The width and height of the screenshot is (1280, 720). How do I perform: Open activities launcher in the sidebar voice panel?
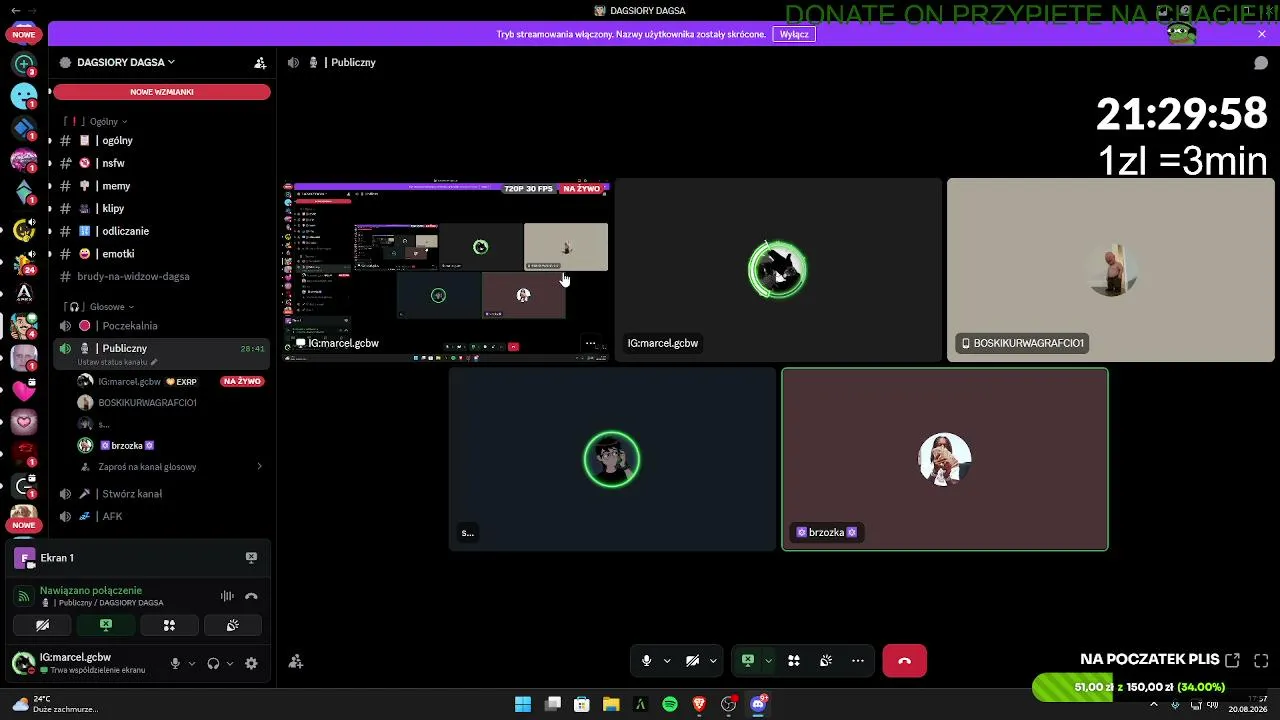(x=169, y=625)
